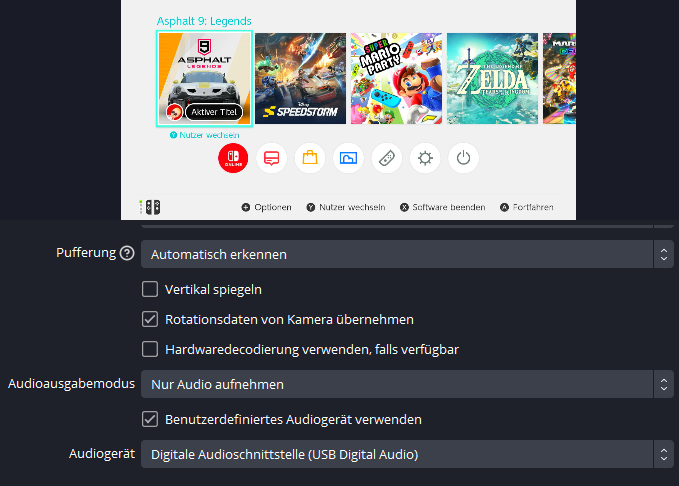
Task: Click the Pufferung help question-mark icon
Action: [127, 253]
